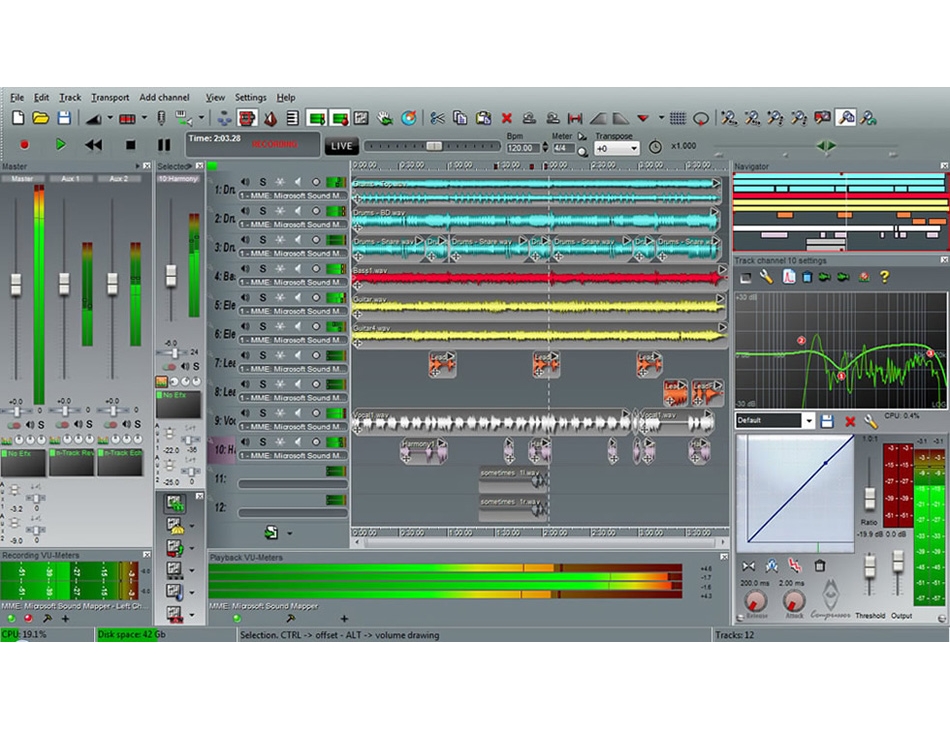
Task: Solo track 7: Lea. with its S button
Action: pos(263,356)
